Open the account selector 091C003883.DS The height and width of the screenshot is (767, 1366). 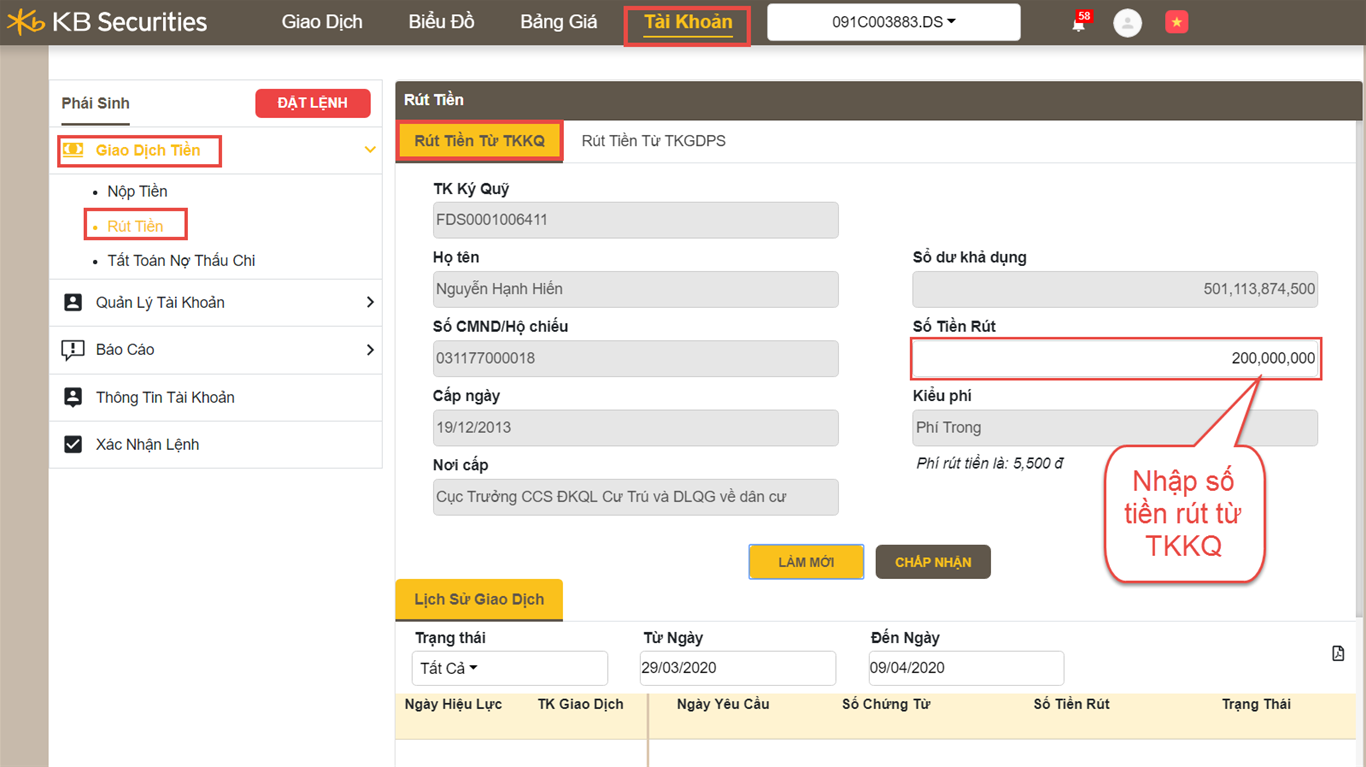tap(894, 22)
